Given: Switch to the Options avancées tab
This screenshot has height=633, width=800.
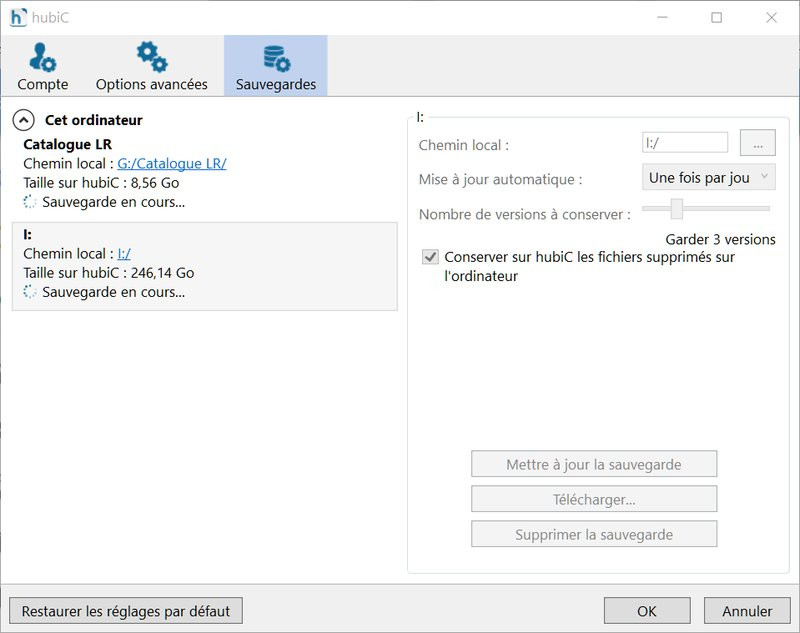Looking at the screenshot, I should point(152,66).
